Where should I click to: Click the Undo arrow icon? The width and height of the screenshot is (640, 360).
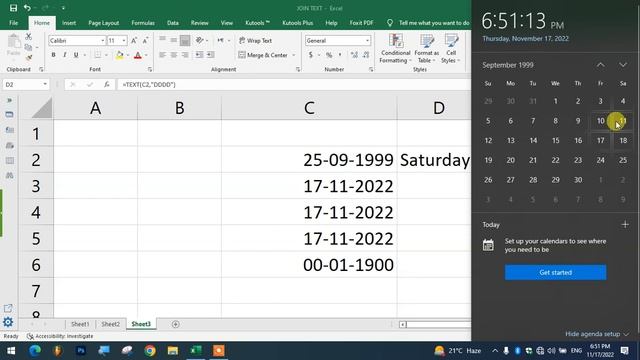[27, 8]
